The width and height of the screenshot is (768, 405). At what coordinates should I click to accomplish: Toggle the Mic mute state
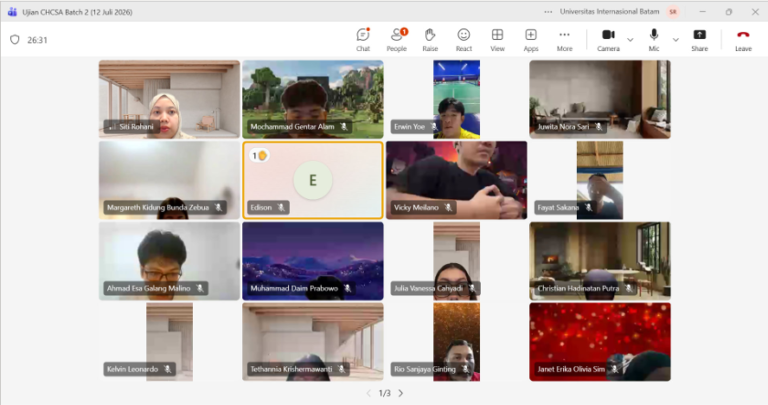coord(654,40)
